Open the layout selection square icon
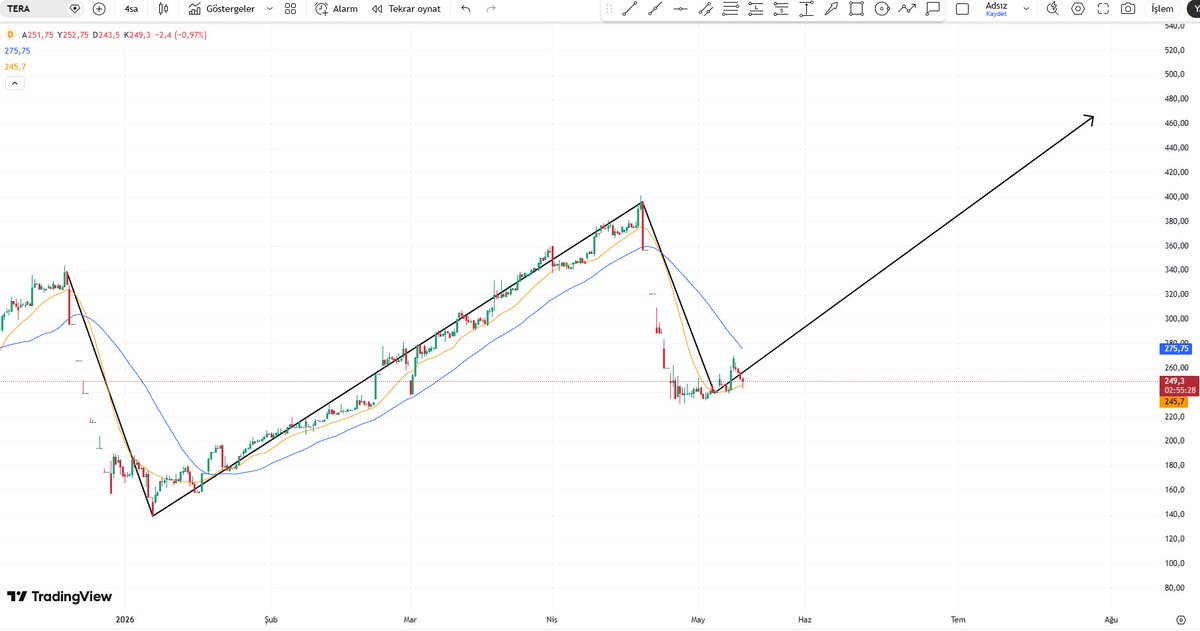The height and width of the screenshot is (631, 1200). [962, 8]
